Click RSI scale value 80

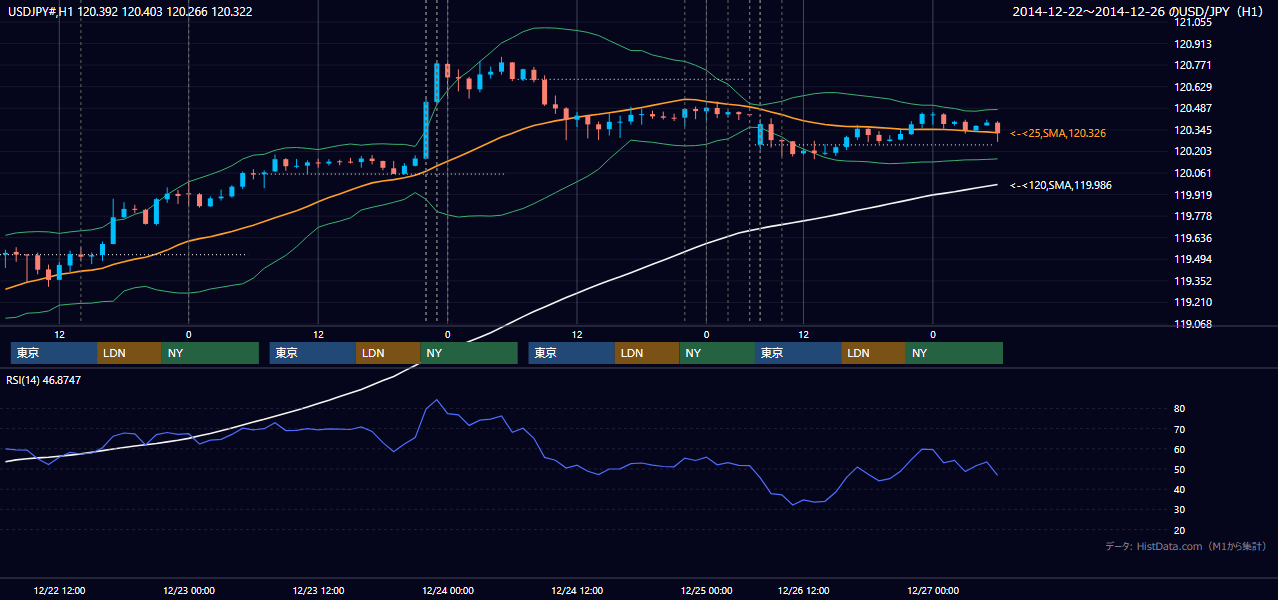tap(1179, 409)
